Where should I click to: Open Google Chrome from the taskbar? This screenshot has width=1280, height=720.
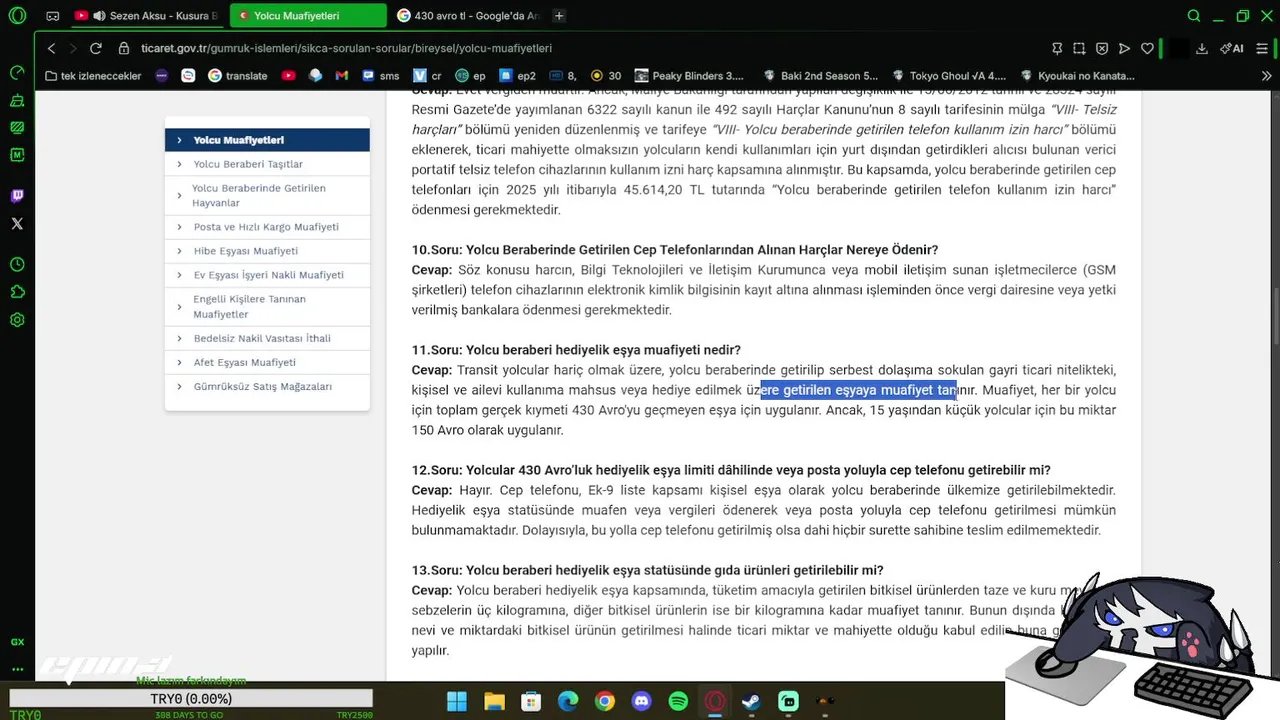click(604, 701)
